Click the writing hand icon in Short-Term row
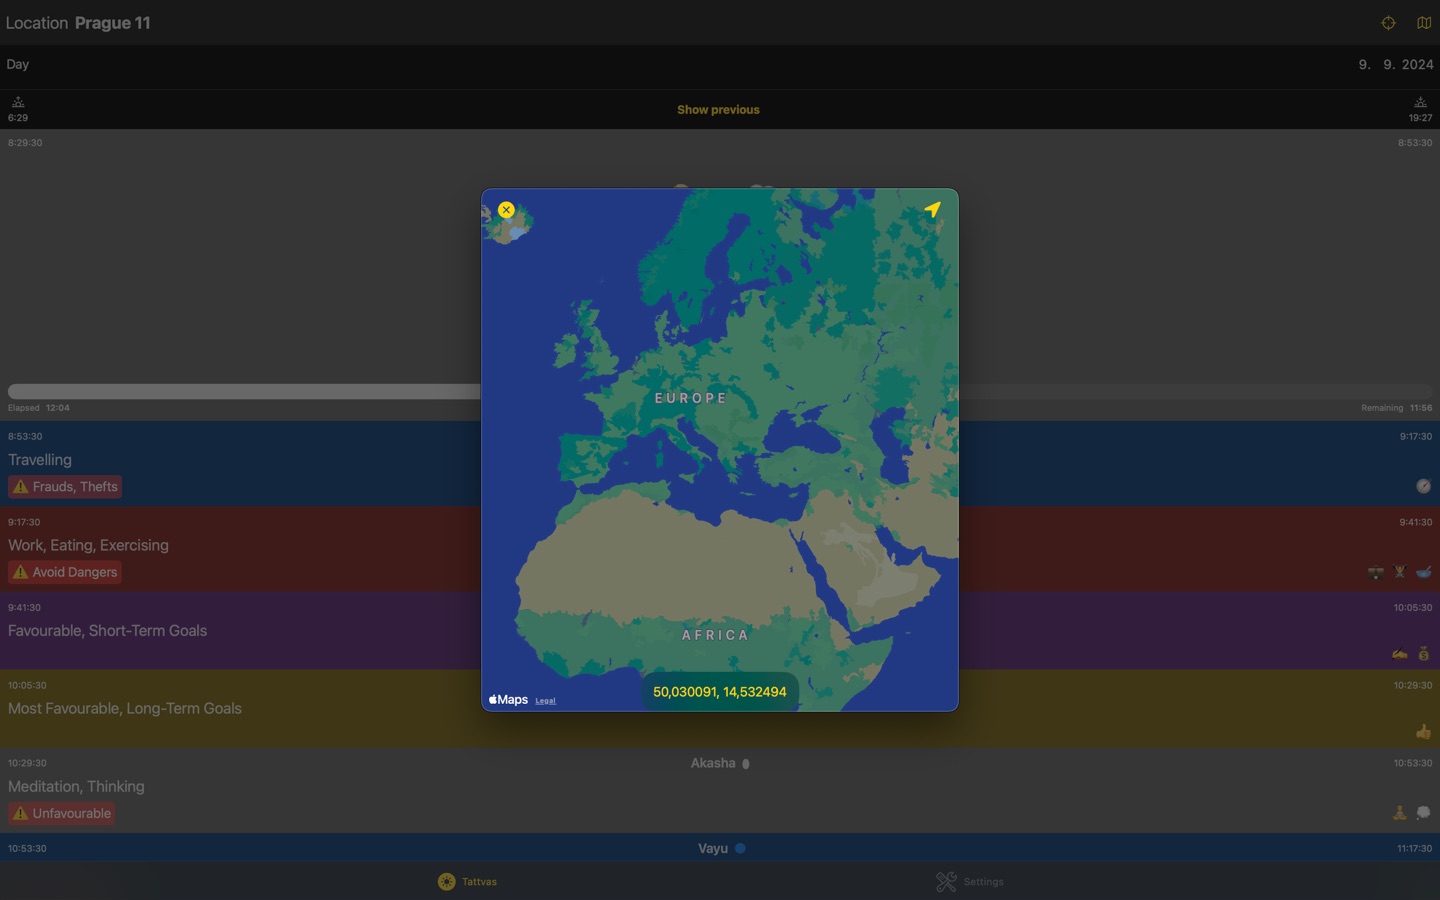Image resolution: width=1440 pixels, height=900 pixels. (x=1399, y=654)
